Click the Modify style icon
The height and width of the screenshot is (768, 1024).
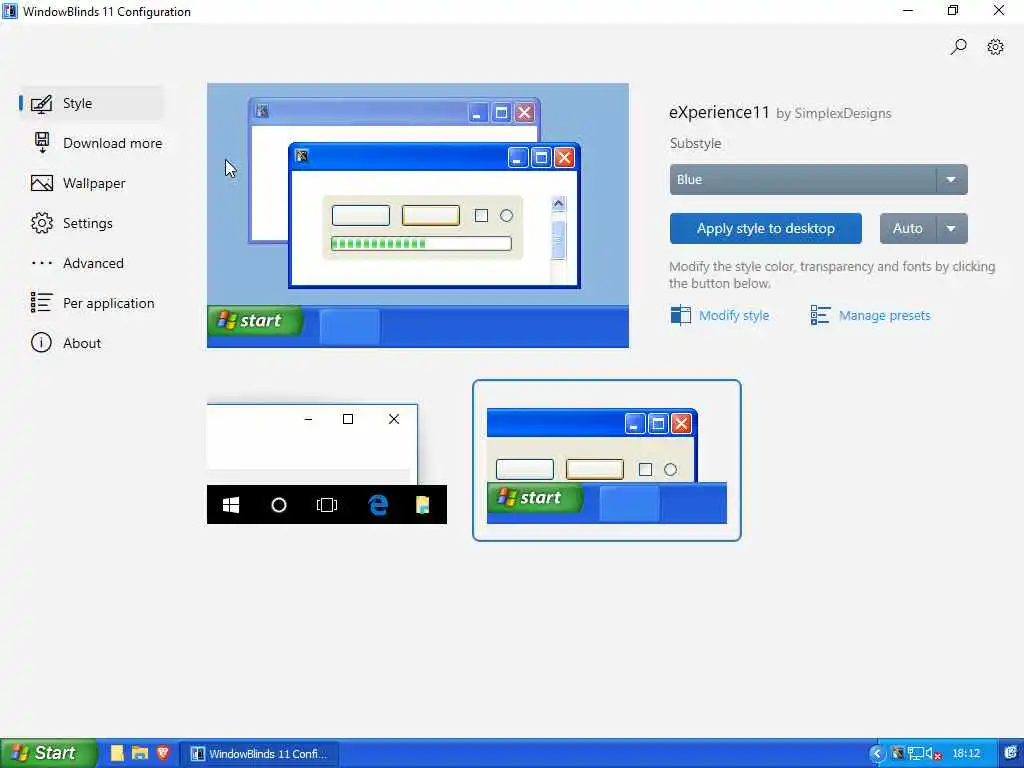click(x=680, y=315)
